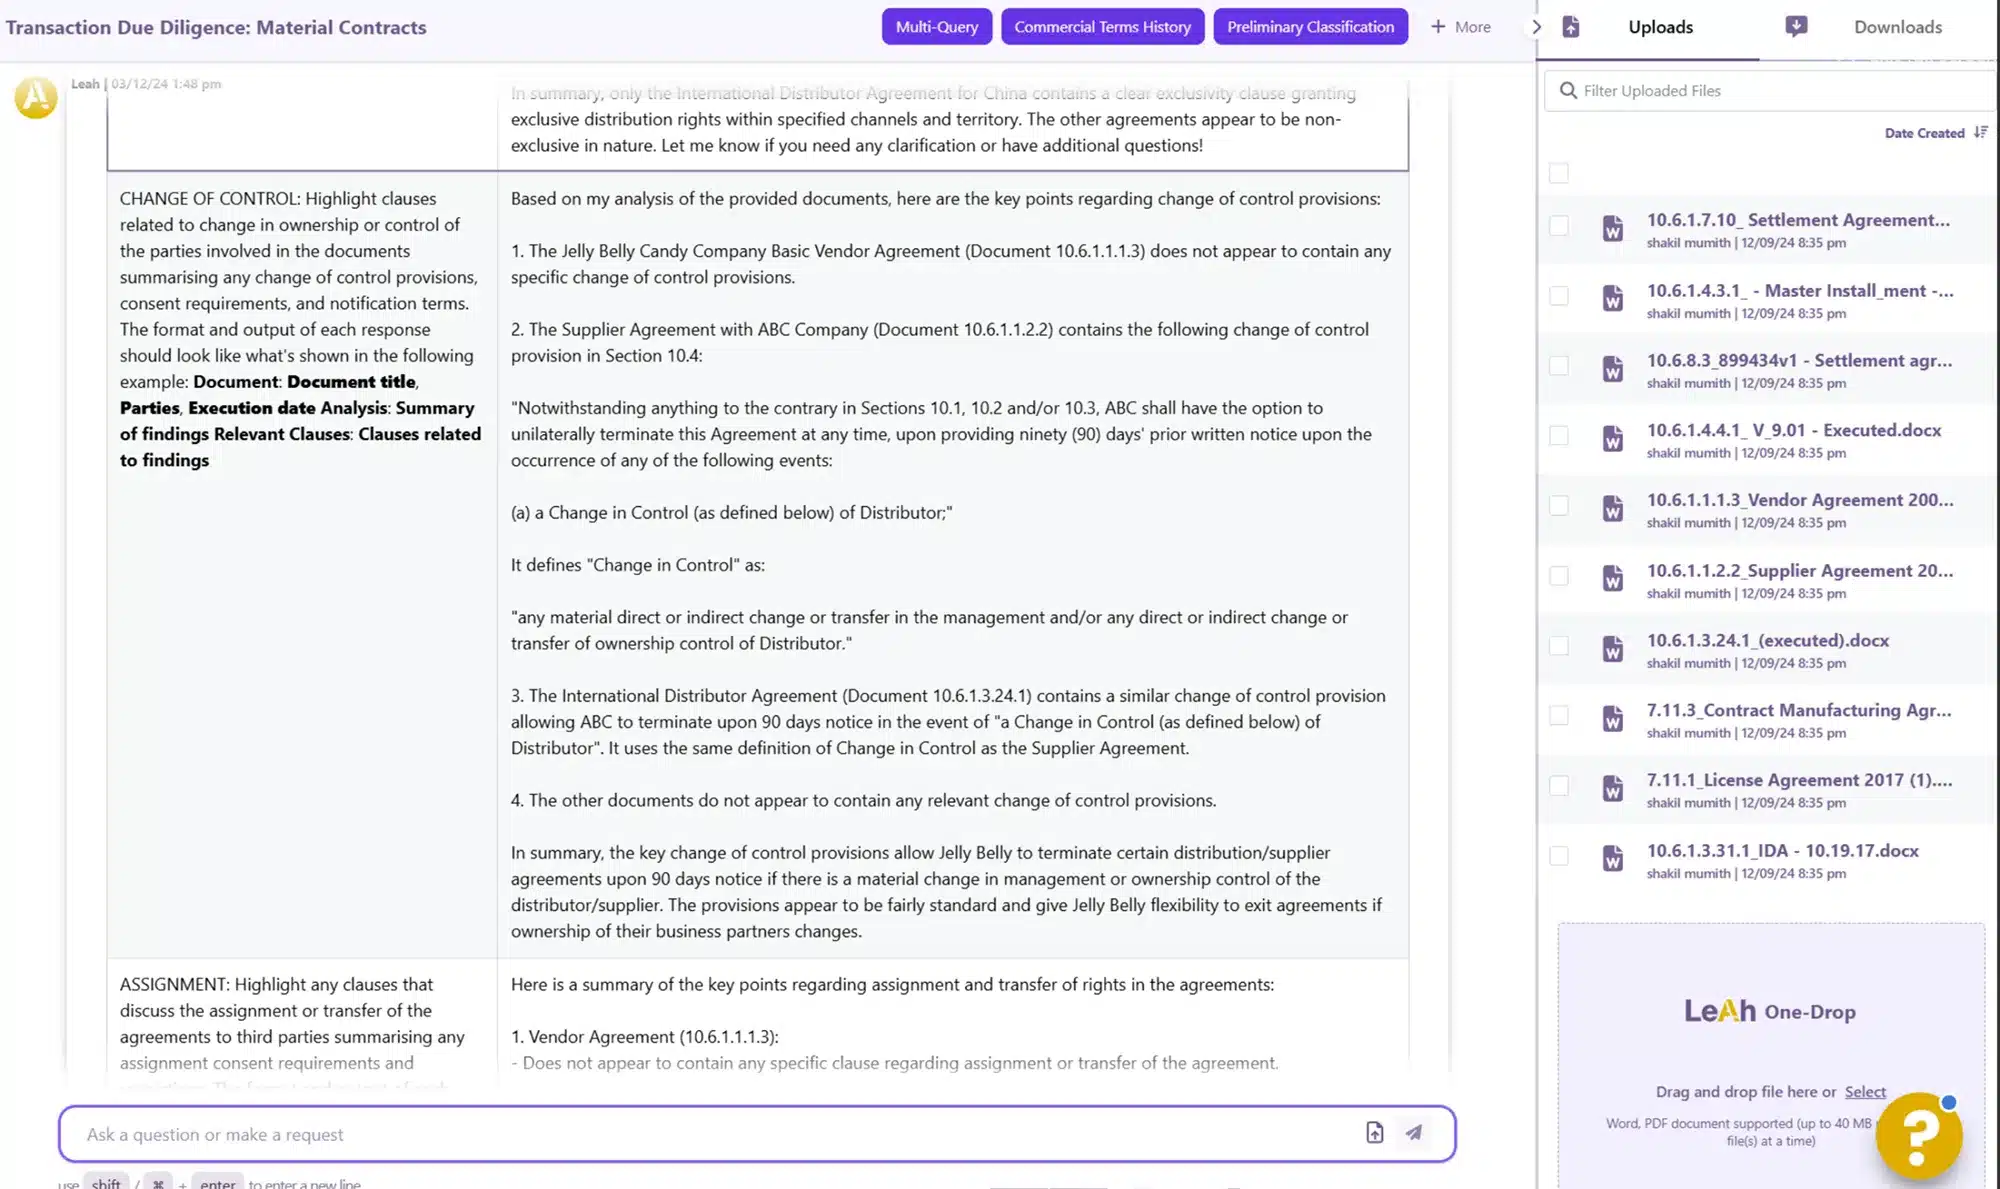Expand the More prompts menu

(x=1461, y=27)
